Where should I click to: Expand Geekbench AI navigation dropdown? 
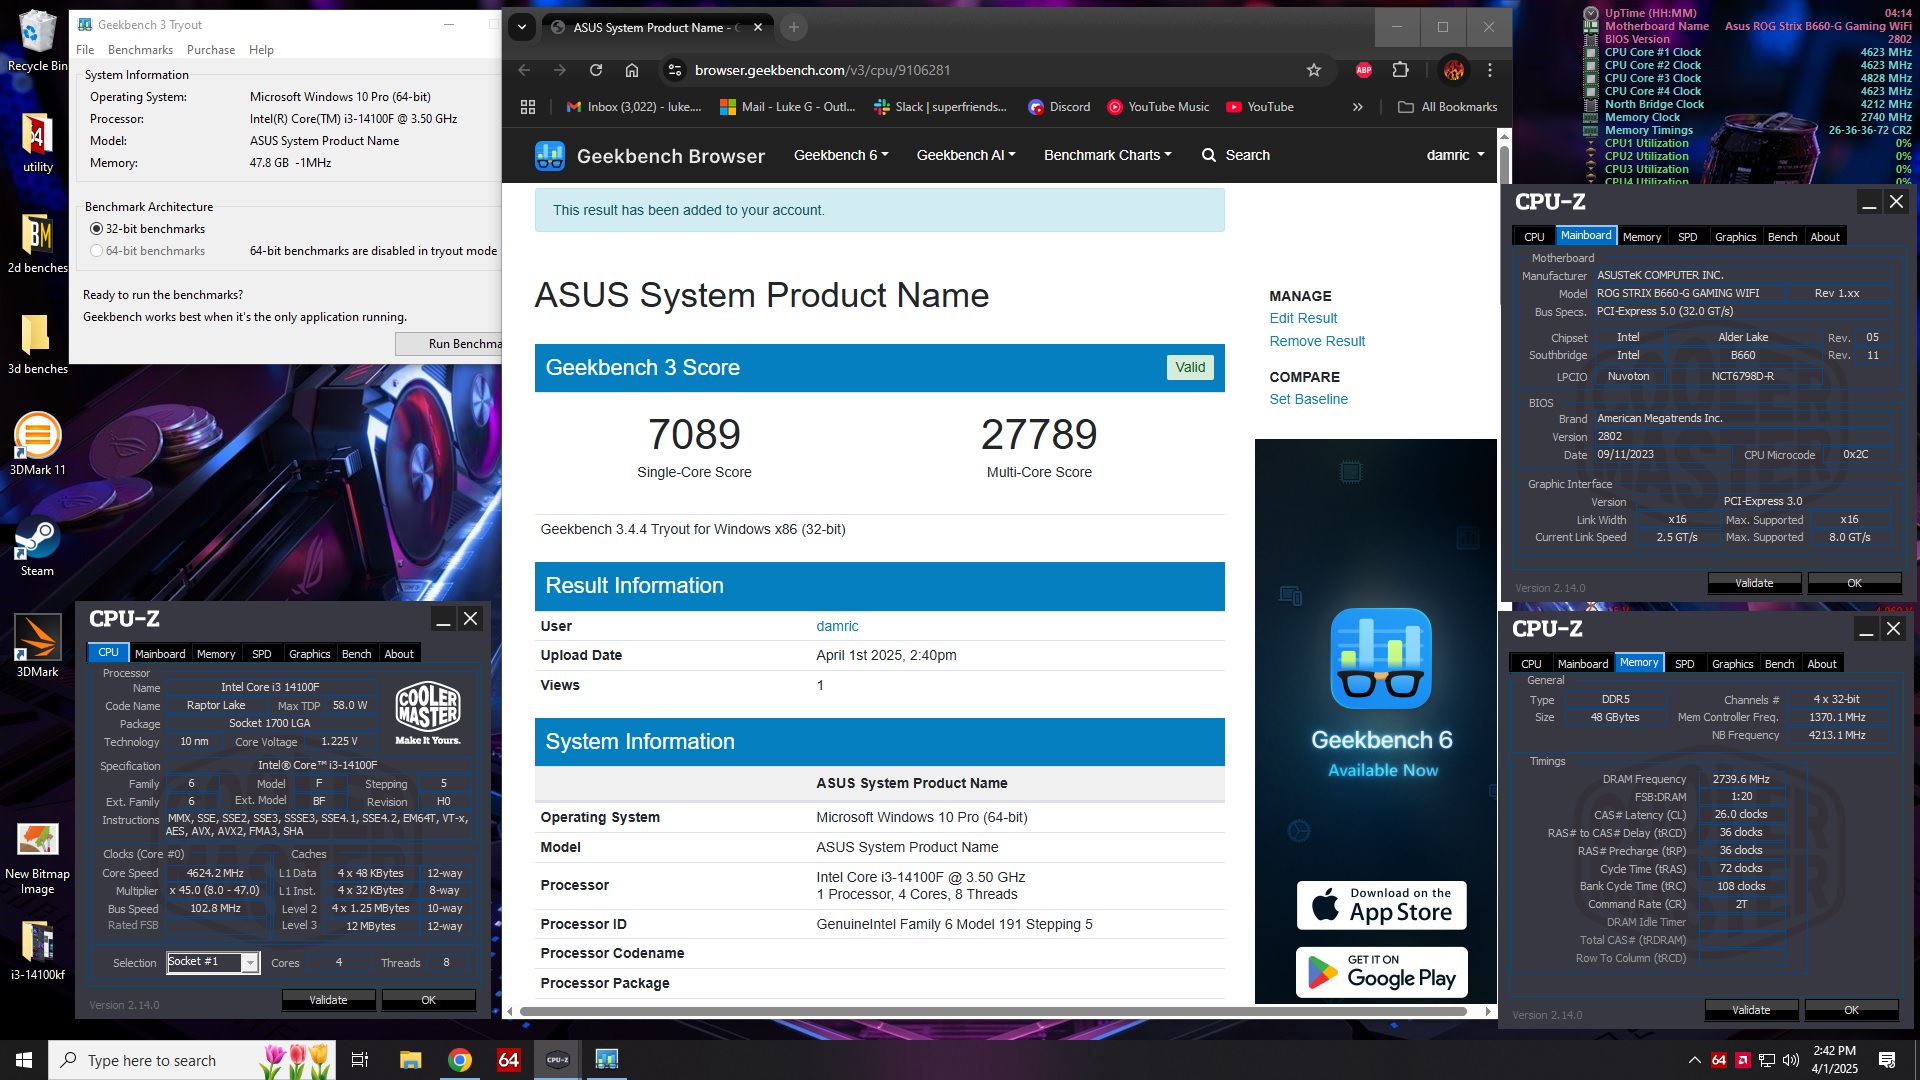click(966, 155)
